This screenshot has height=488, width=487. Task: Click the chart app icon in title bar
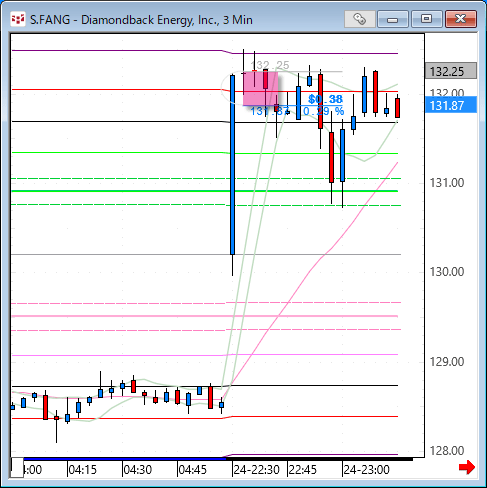point(17,19)
